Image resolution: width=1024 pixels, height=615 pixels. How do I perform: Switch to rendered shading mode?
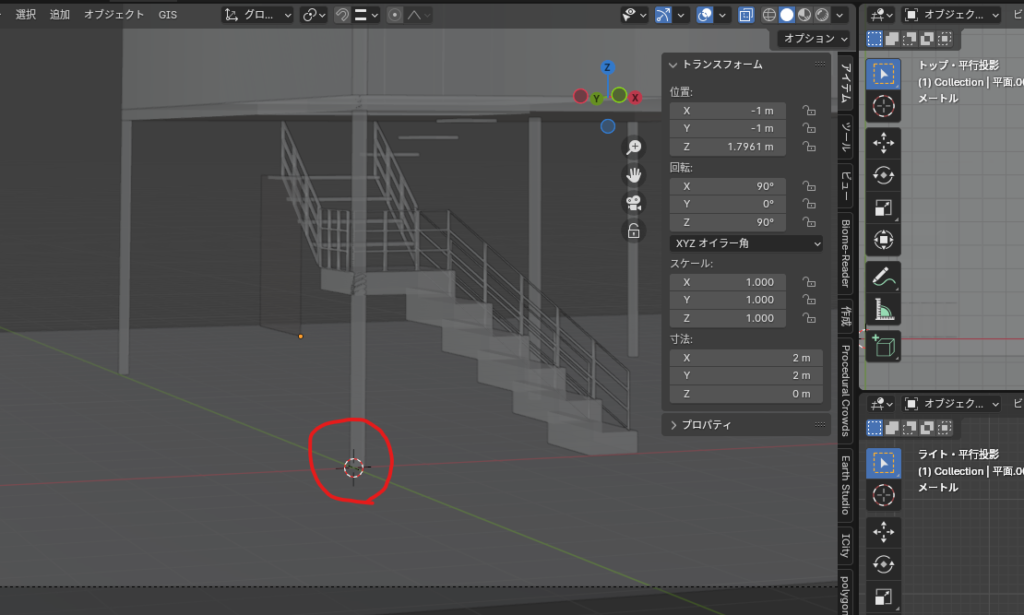pos(820,15)
